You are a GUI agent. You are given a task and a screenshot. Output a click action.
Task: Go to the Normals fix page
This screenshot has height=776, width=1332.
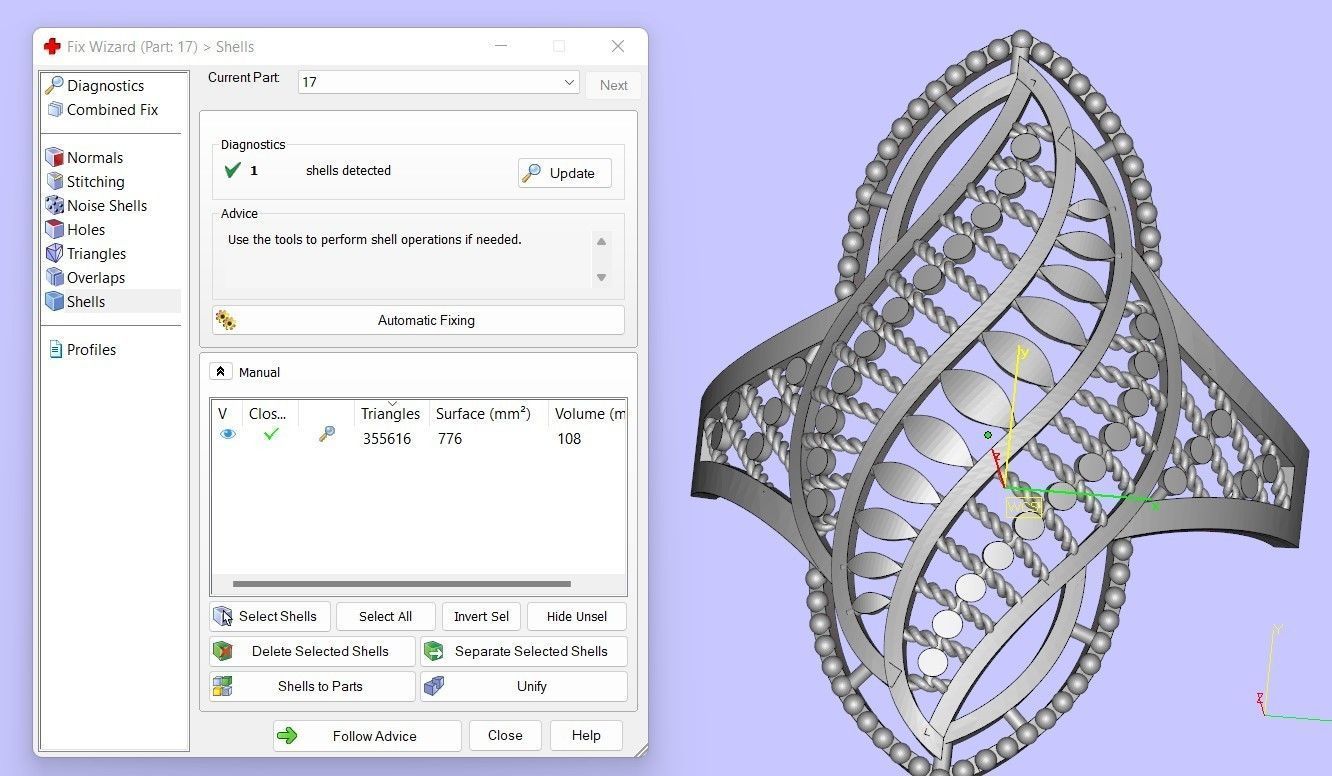95,158
